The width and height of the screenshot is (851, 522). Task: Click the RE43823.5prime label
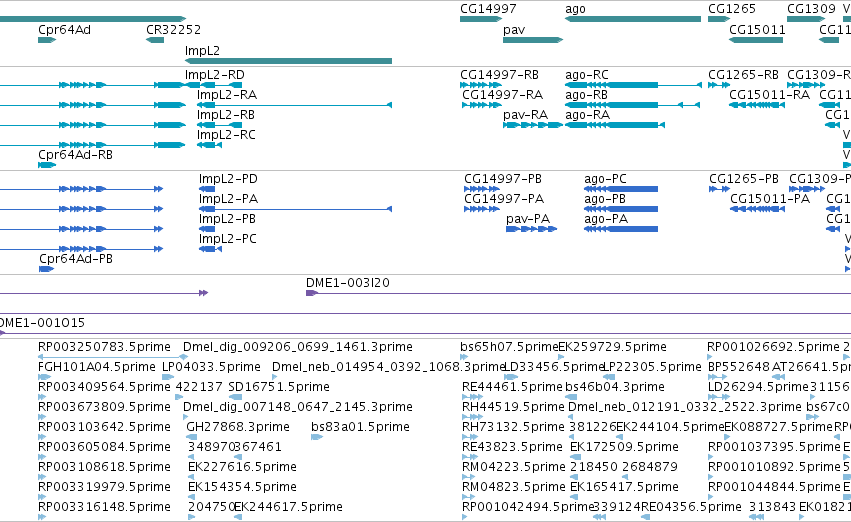tap(512, 448)
